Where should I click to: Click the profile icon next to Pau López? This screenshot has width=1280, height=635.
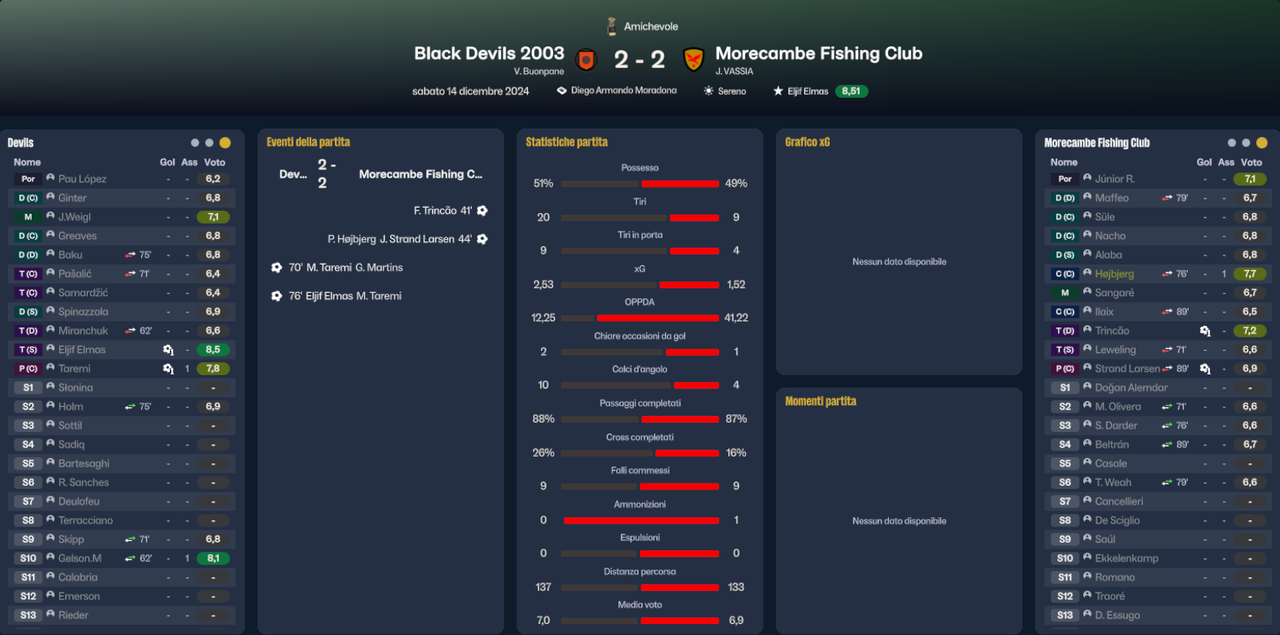pos(50,178)
